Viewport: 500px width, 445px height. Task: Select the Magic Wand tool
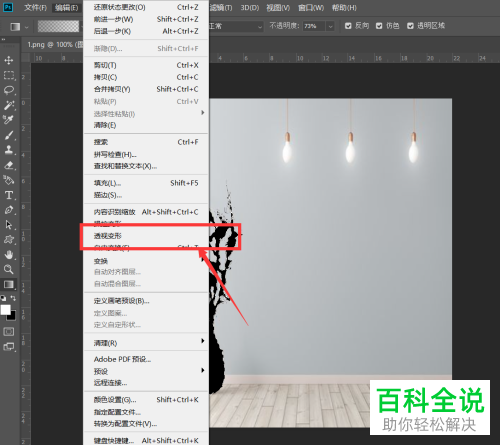(9, 105)
